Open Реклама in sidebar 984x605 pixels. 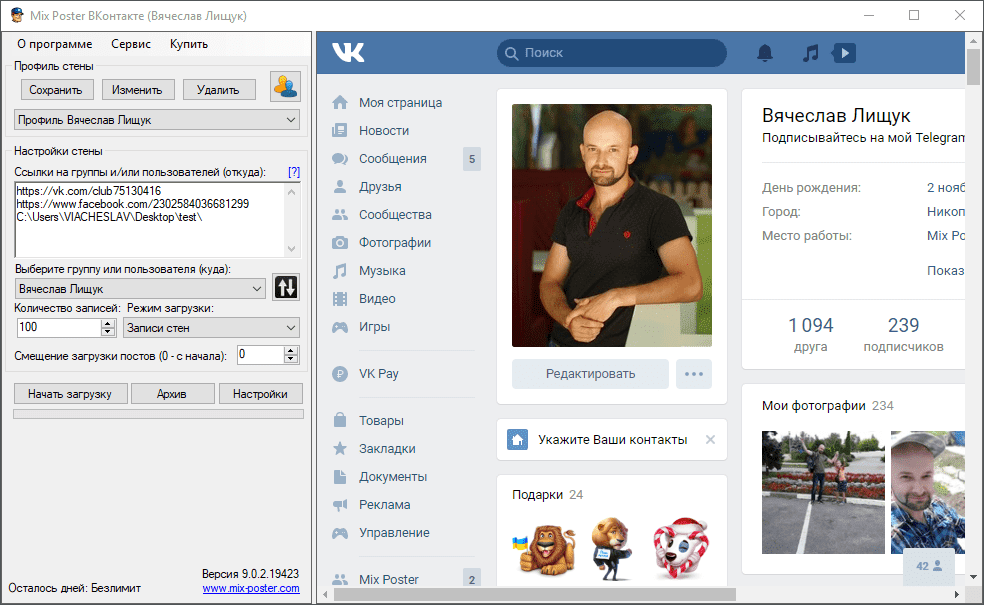click(x=384, y=505)
